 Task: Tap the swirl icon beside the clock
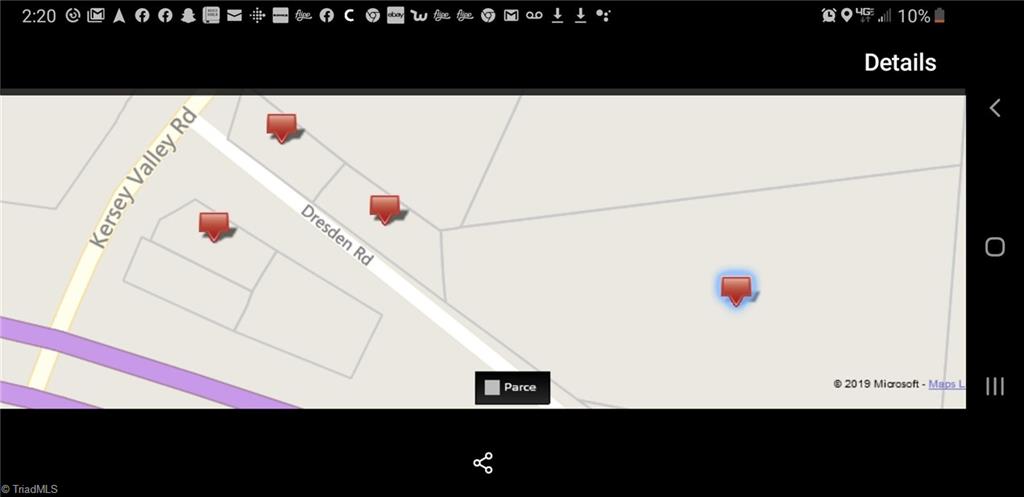[72, 16]
